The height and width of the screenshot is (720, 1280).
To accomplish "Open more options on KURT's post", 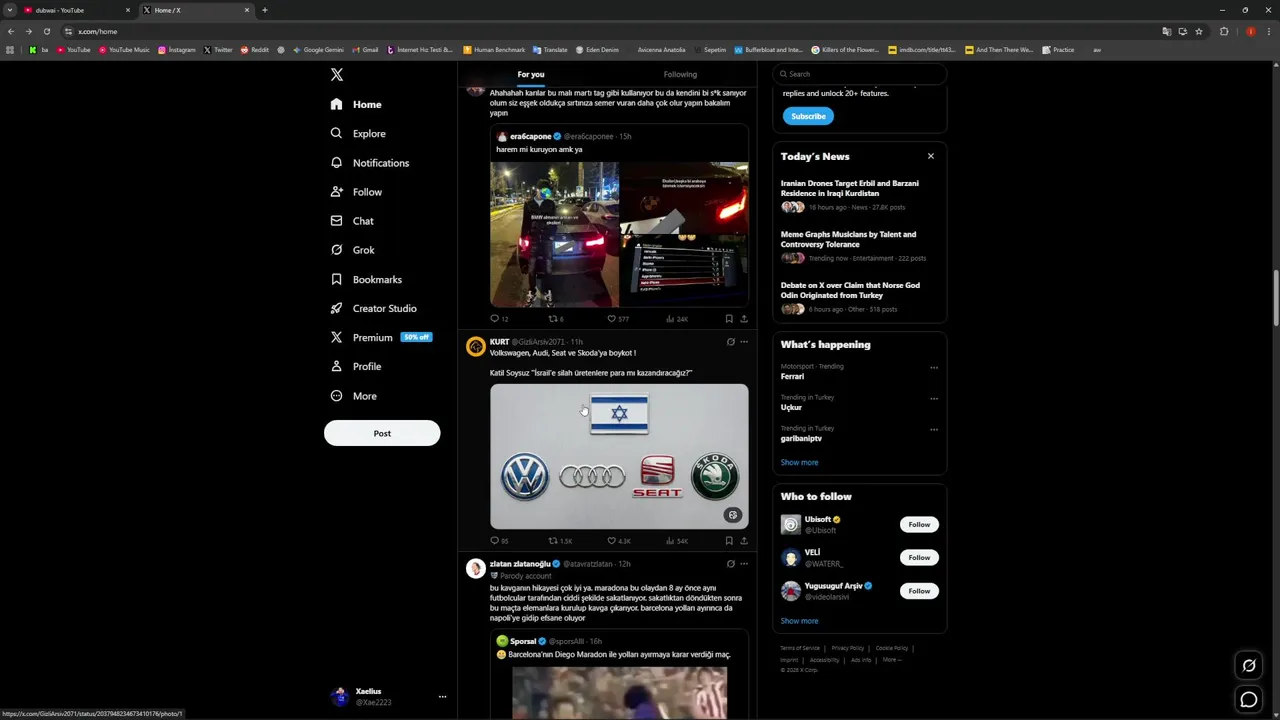I will point(743,342).
